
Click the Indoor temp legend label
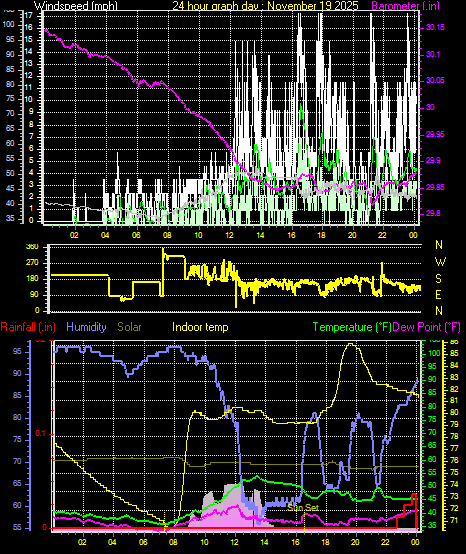point(200,327)
